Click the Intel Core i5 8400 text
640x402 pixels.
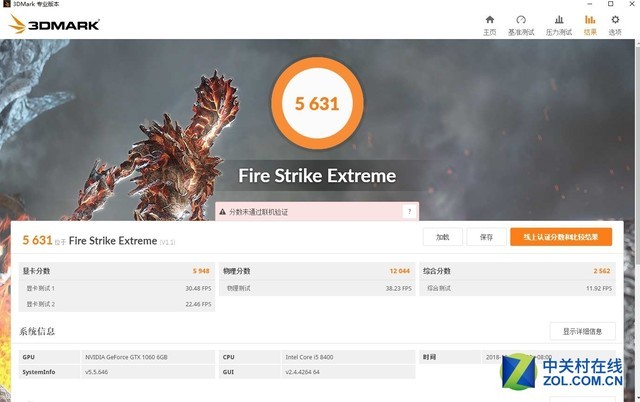309,357
